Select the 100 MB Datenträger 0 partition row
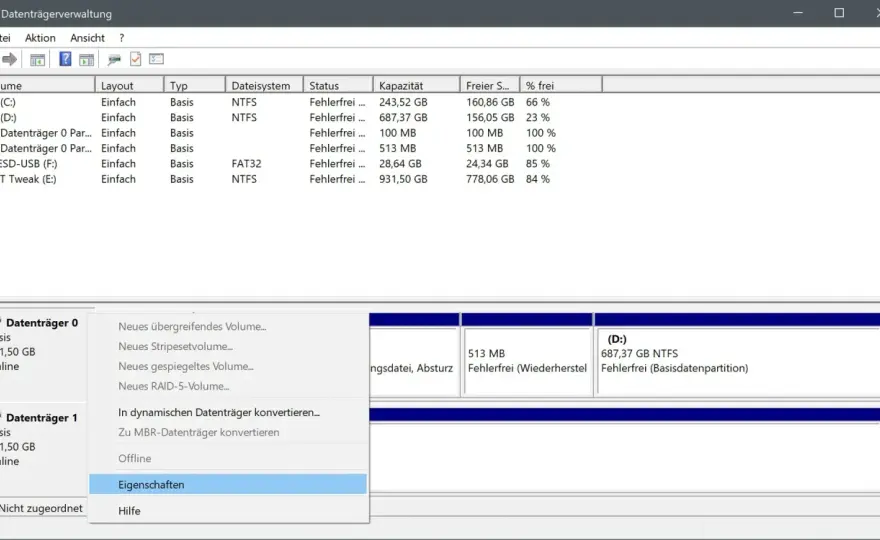 (x=301, y=133)
